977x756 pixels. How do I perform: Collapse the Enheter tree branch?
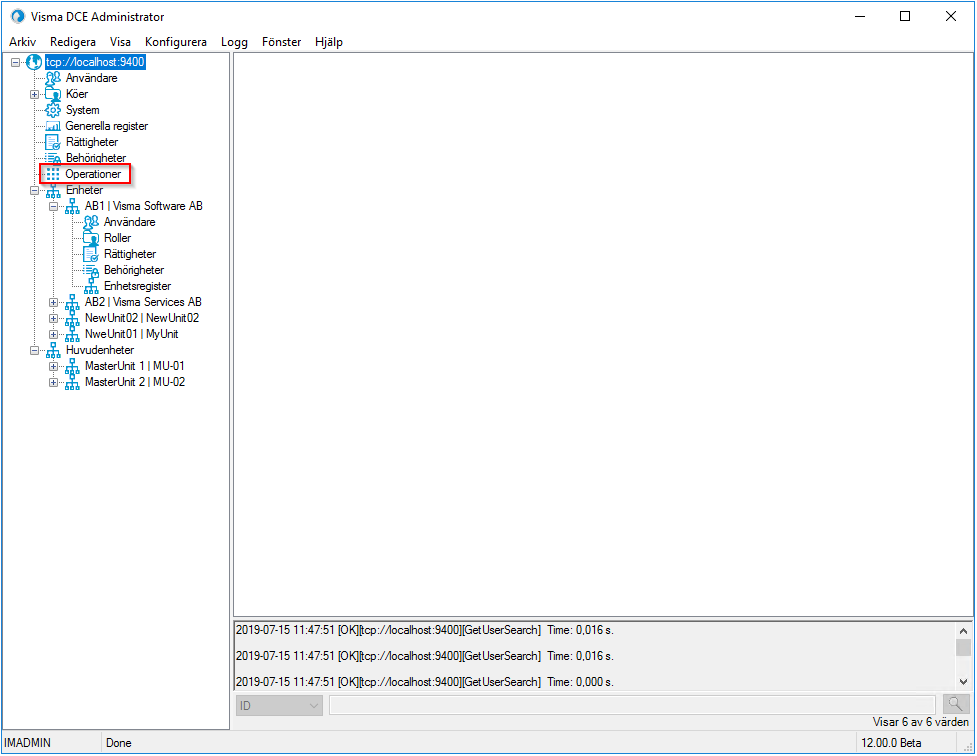point(33,190)
